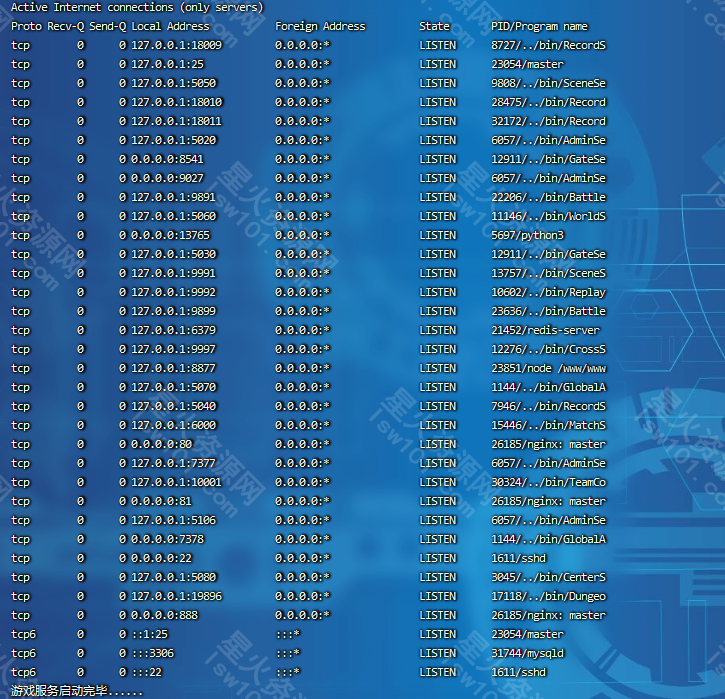Click the 'State' column header
Image resolution: width=725 pixels, height=699 pixels.
435,26
